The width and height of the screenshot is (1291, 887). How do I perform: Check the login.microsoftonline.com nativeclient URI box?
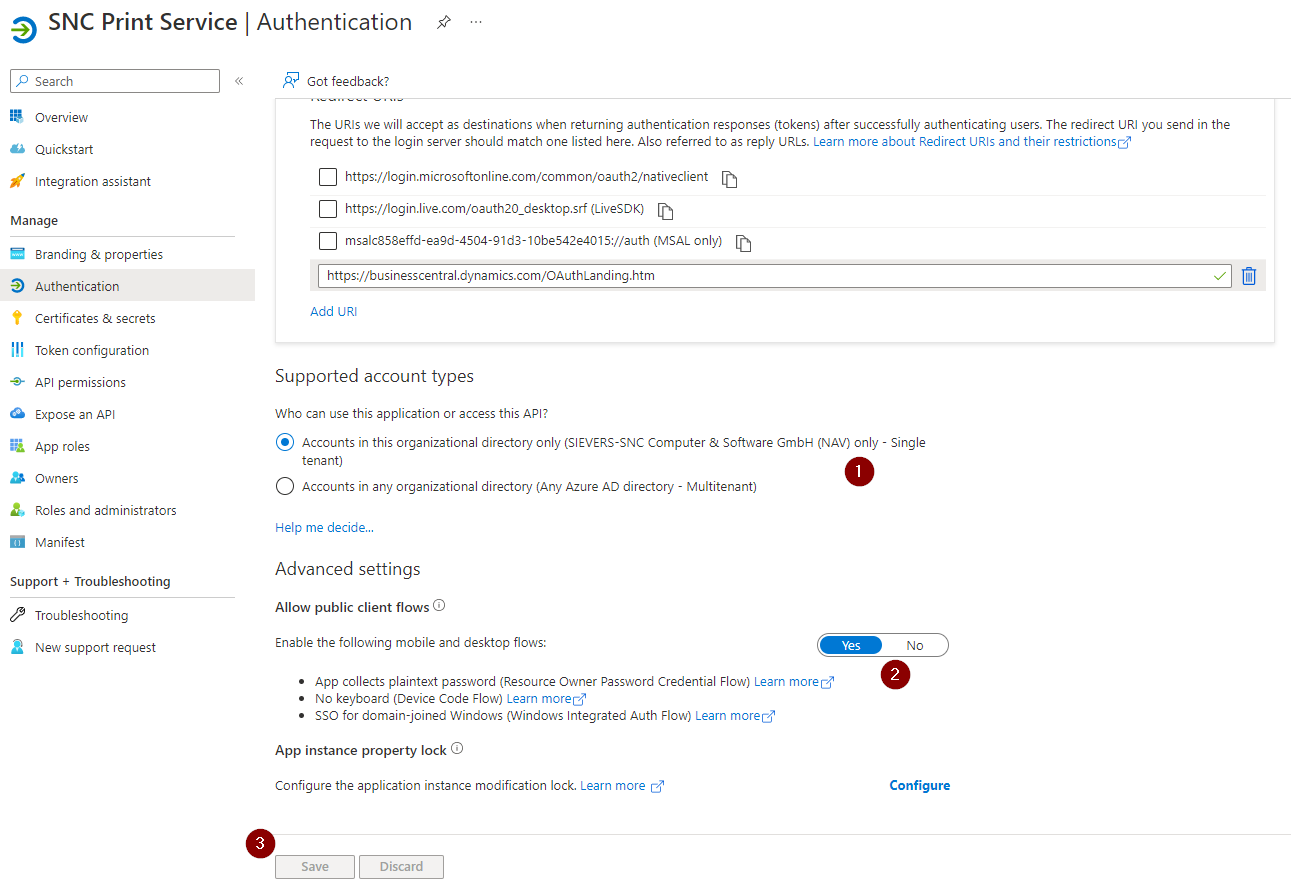click(328, 177)
